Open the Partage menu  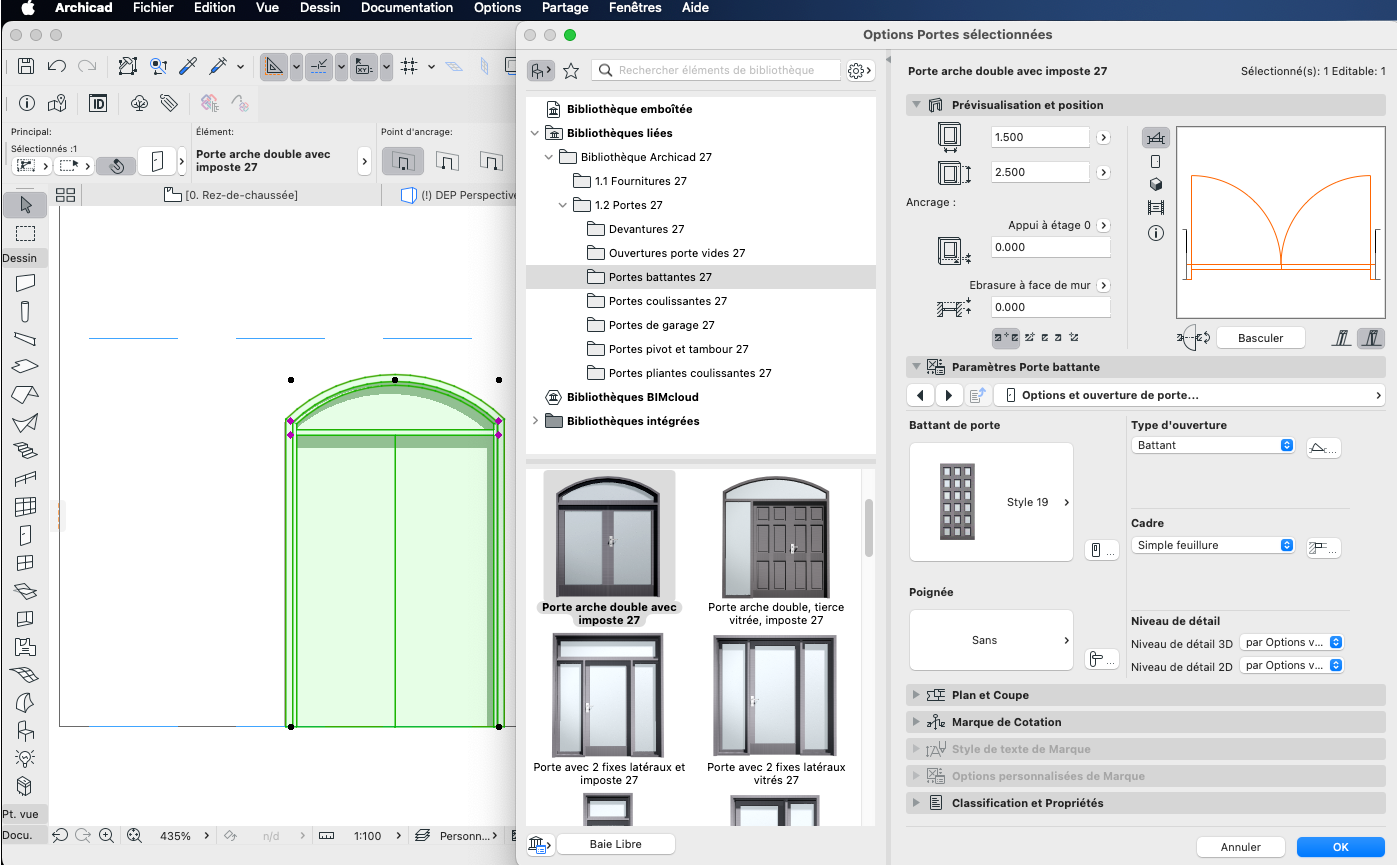[565, 8]
